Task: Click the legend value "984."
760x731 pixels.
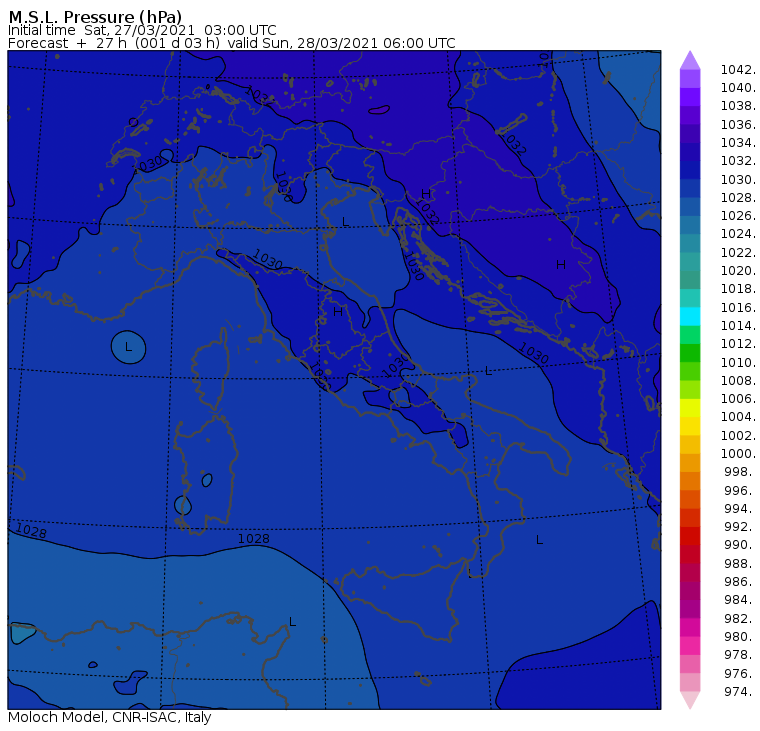Action: click(739, 600)
